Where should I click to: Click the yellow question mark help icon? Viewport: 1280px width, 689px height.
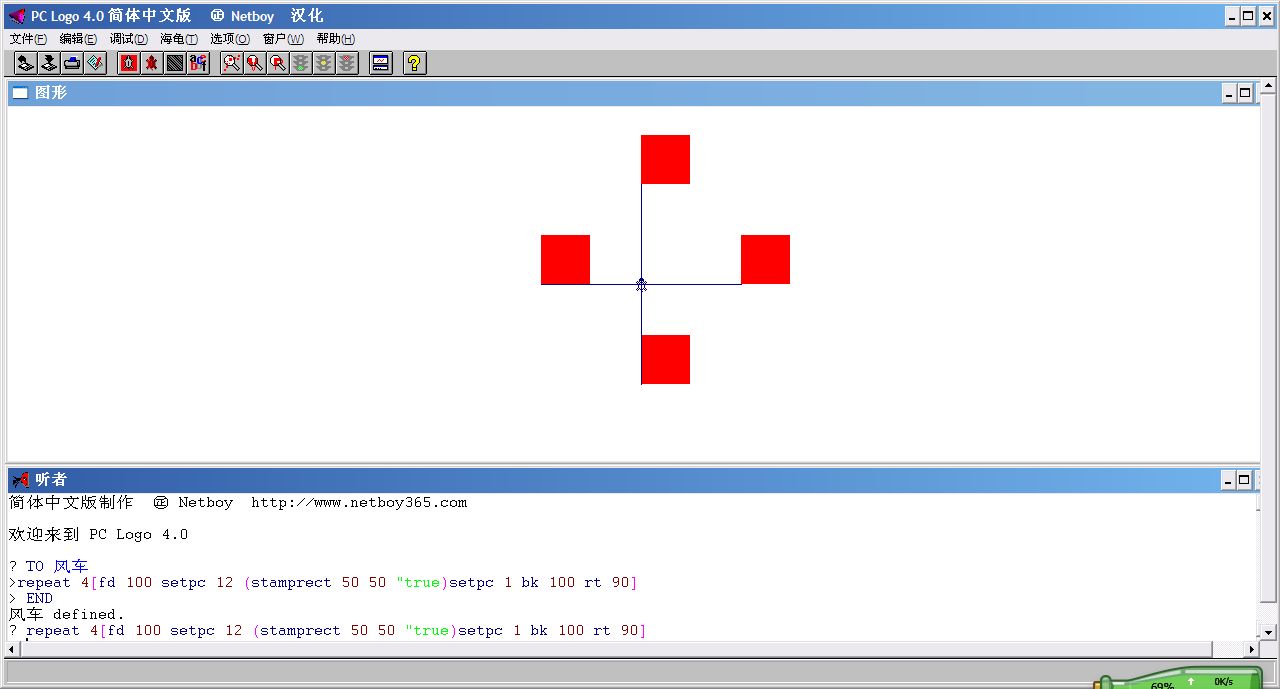[414, 64]
